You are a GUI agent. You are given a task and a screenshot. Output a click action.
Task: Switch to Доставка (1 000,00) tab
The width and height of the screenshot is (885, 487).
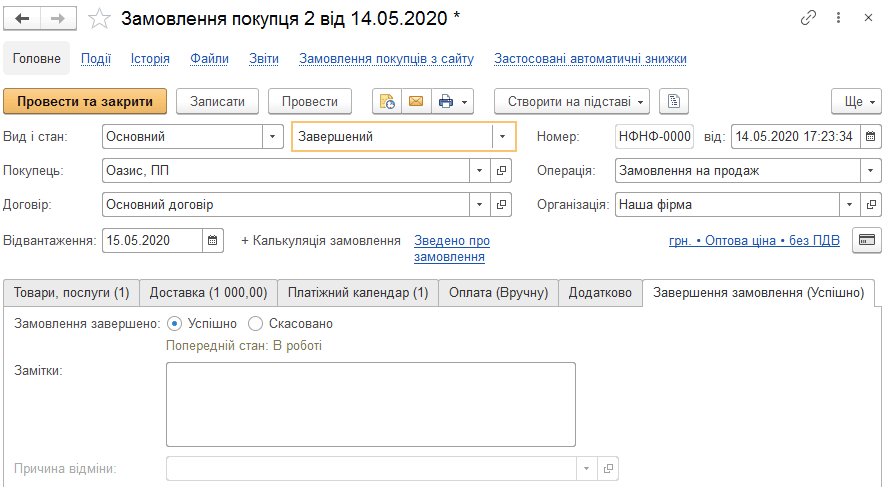coord(208,293)
